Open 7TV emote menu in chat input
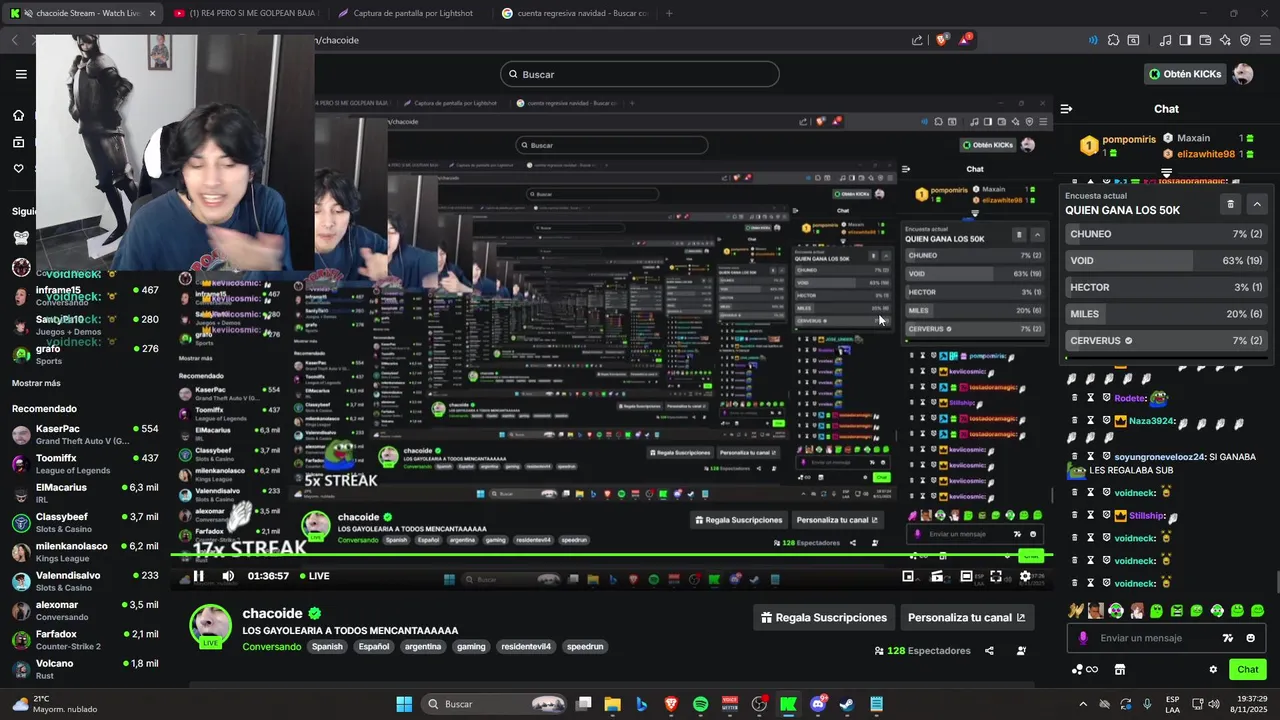 click(1228, 638)
